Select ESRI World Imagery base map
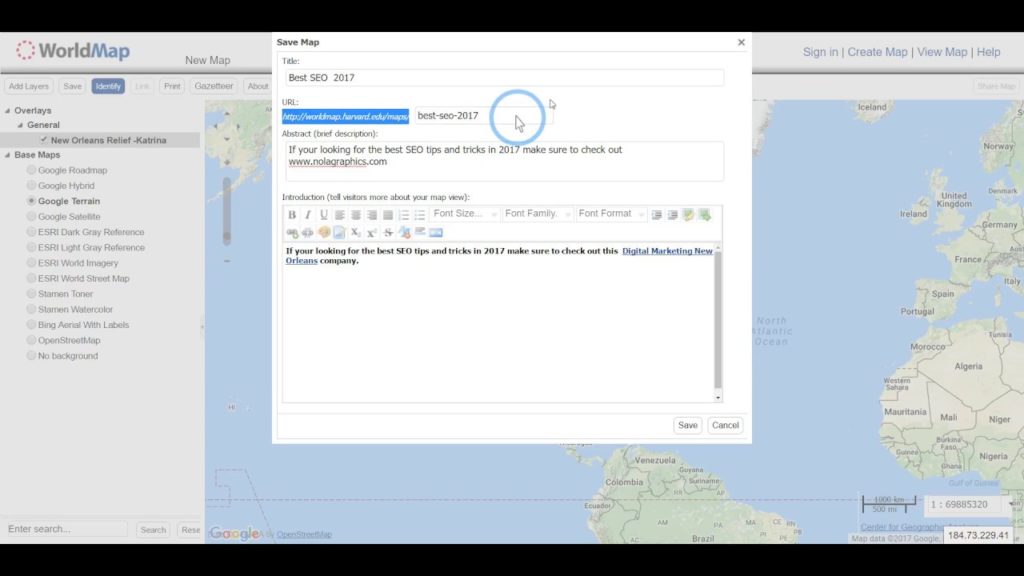 31,263
